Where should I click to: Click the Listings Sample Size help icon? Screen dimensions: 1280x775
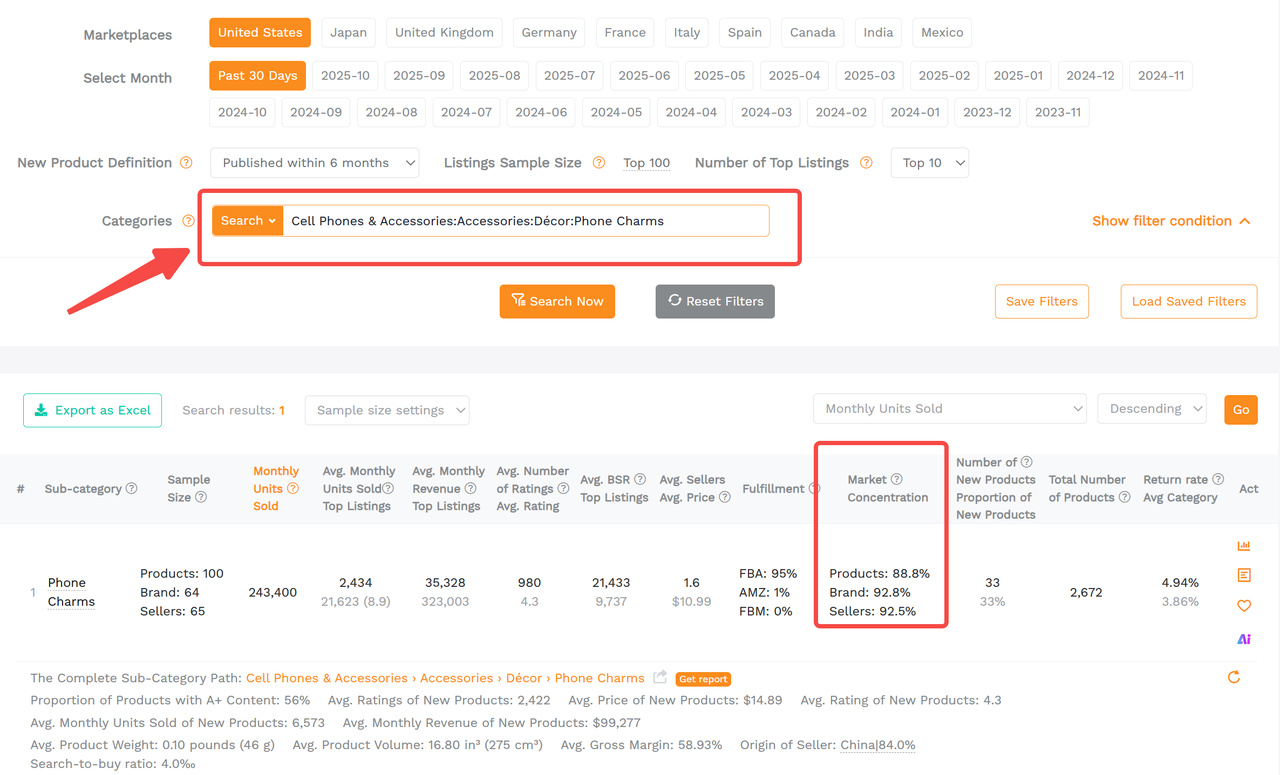pyautogui.click(x=598, y=162)
